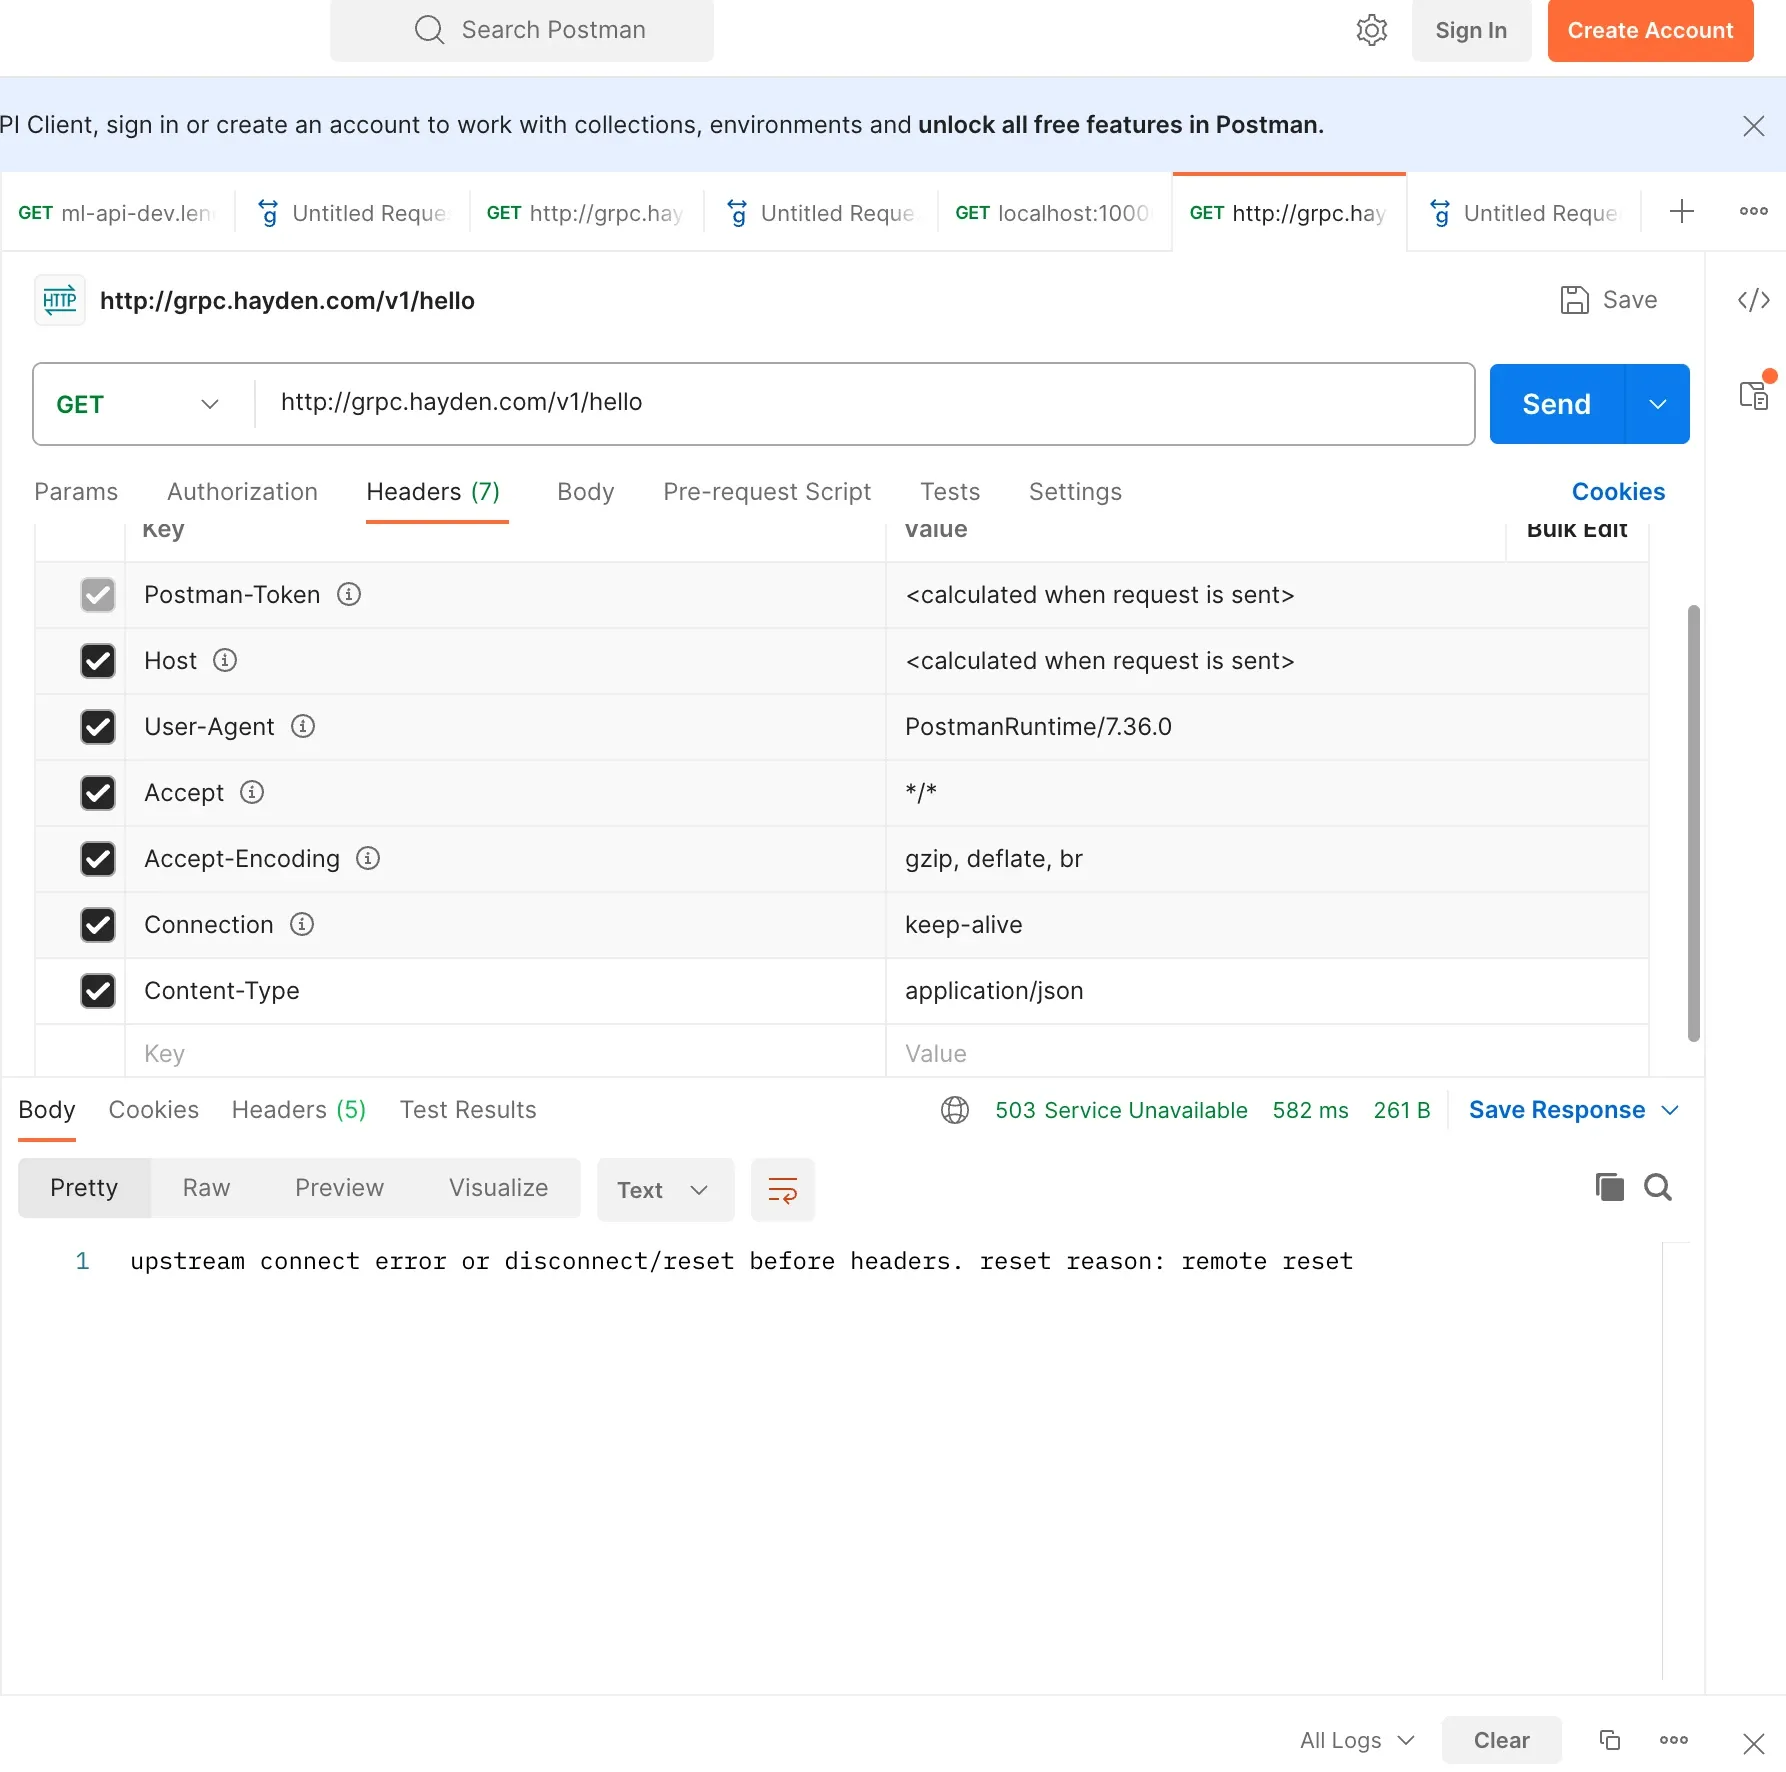Click the HTTP request type icon

pos(60,300)
